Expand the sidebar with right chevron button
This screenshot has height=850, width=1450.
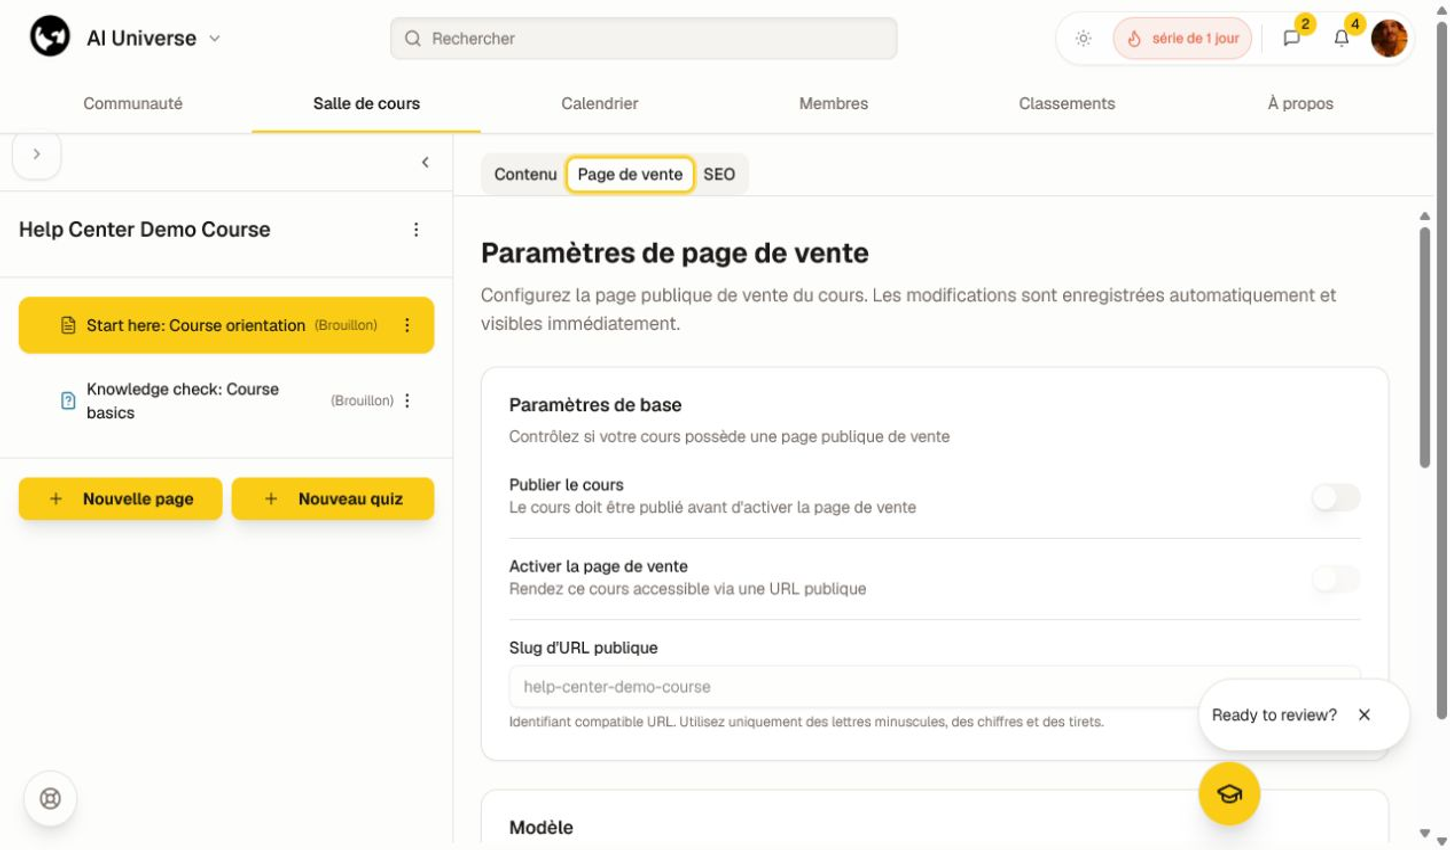[x=37, y=154]
